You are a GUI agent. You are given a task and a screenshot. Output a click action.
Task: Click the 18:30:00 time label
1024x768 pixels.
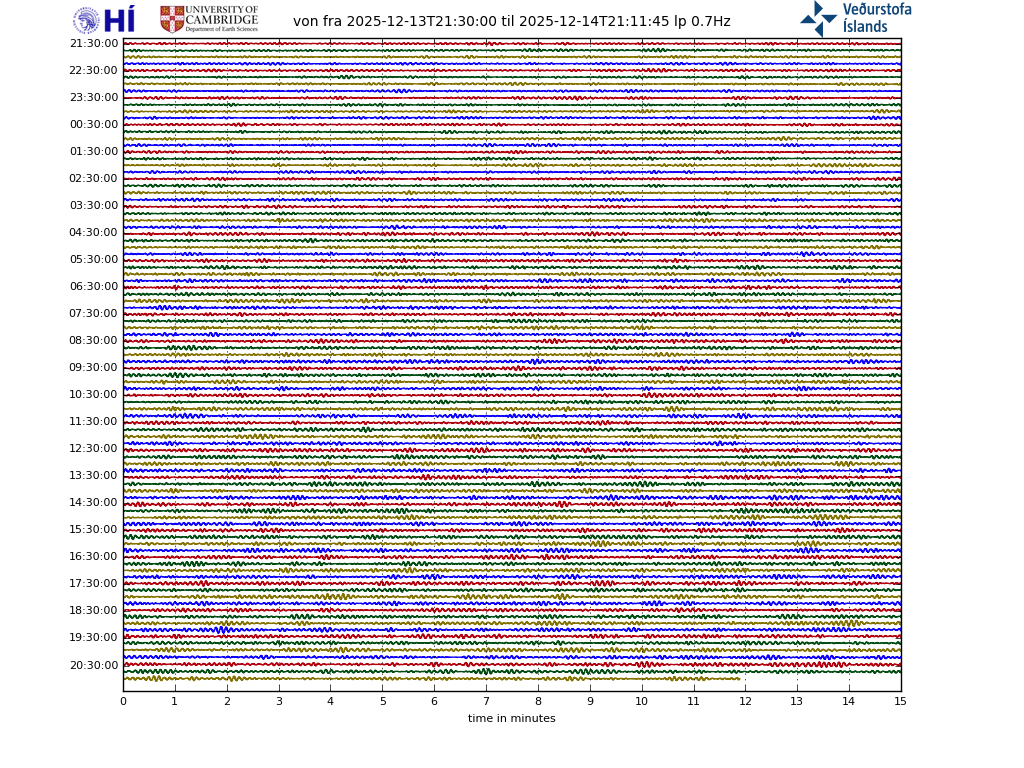click(94, 610)
